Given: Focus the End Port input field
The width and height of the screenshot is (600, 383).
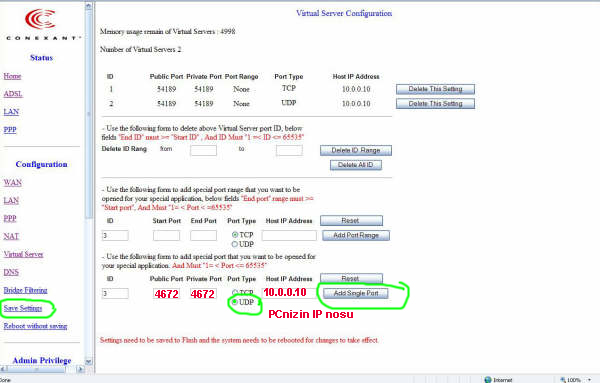Looking at the screenshot, I should (203, 235).
